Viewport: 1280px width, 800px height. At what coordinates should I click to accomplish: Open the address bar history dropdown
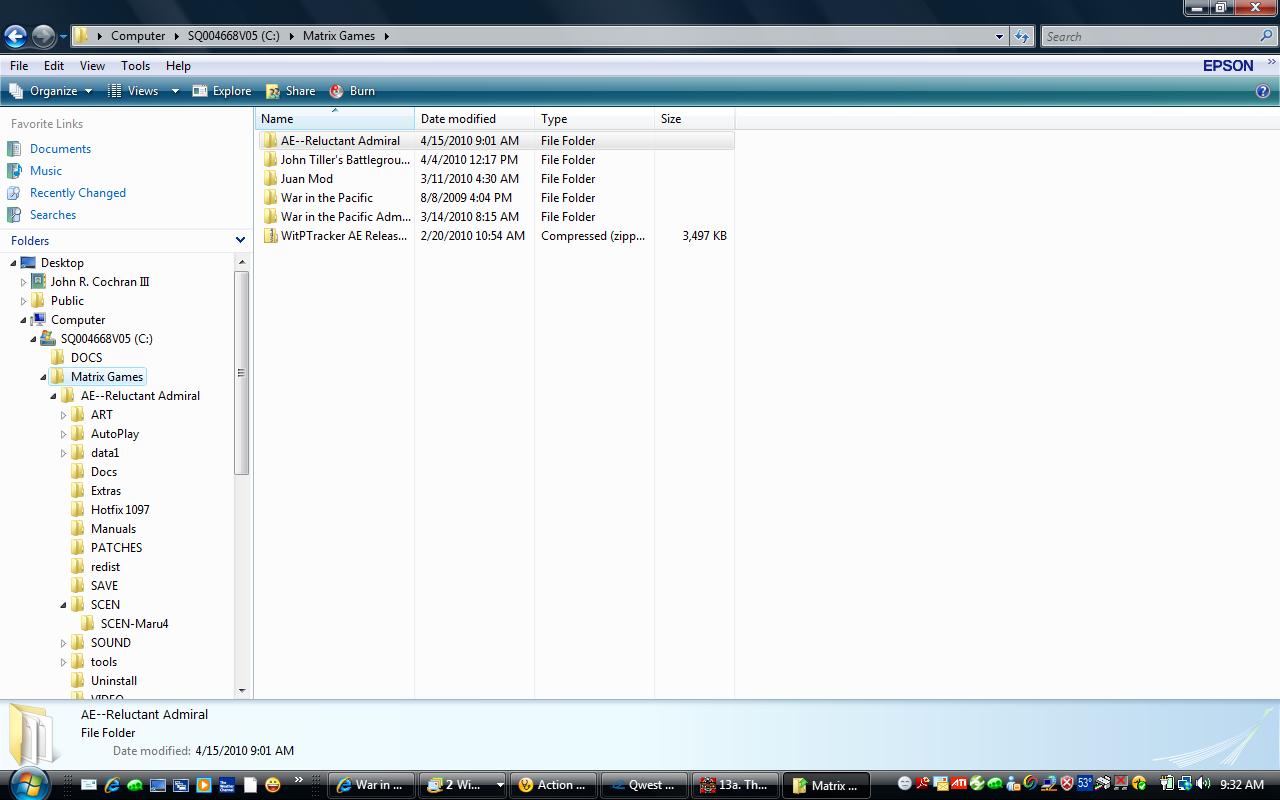pyautogui.click(x=999, y=36)
